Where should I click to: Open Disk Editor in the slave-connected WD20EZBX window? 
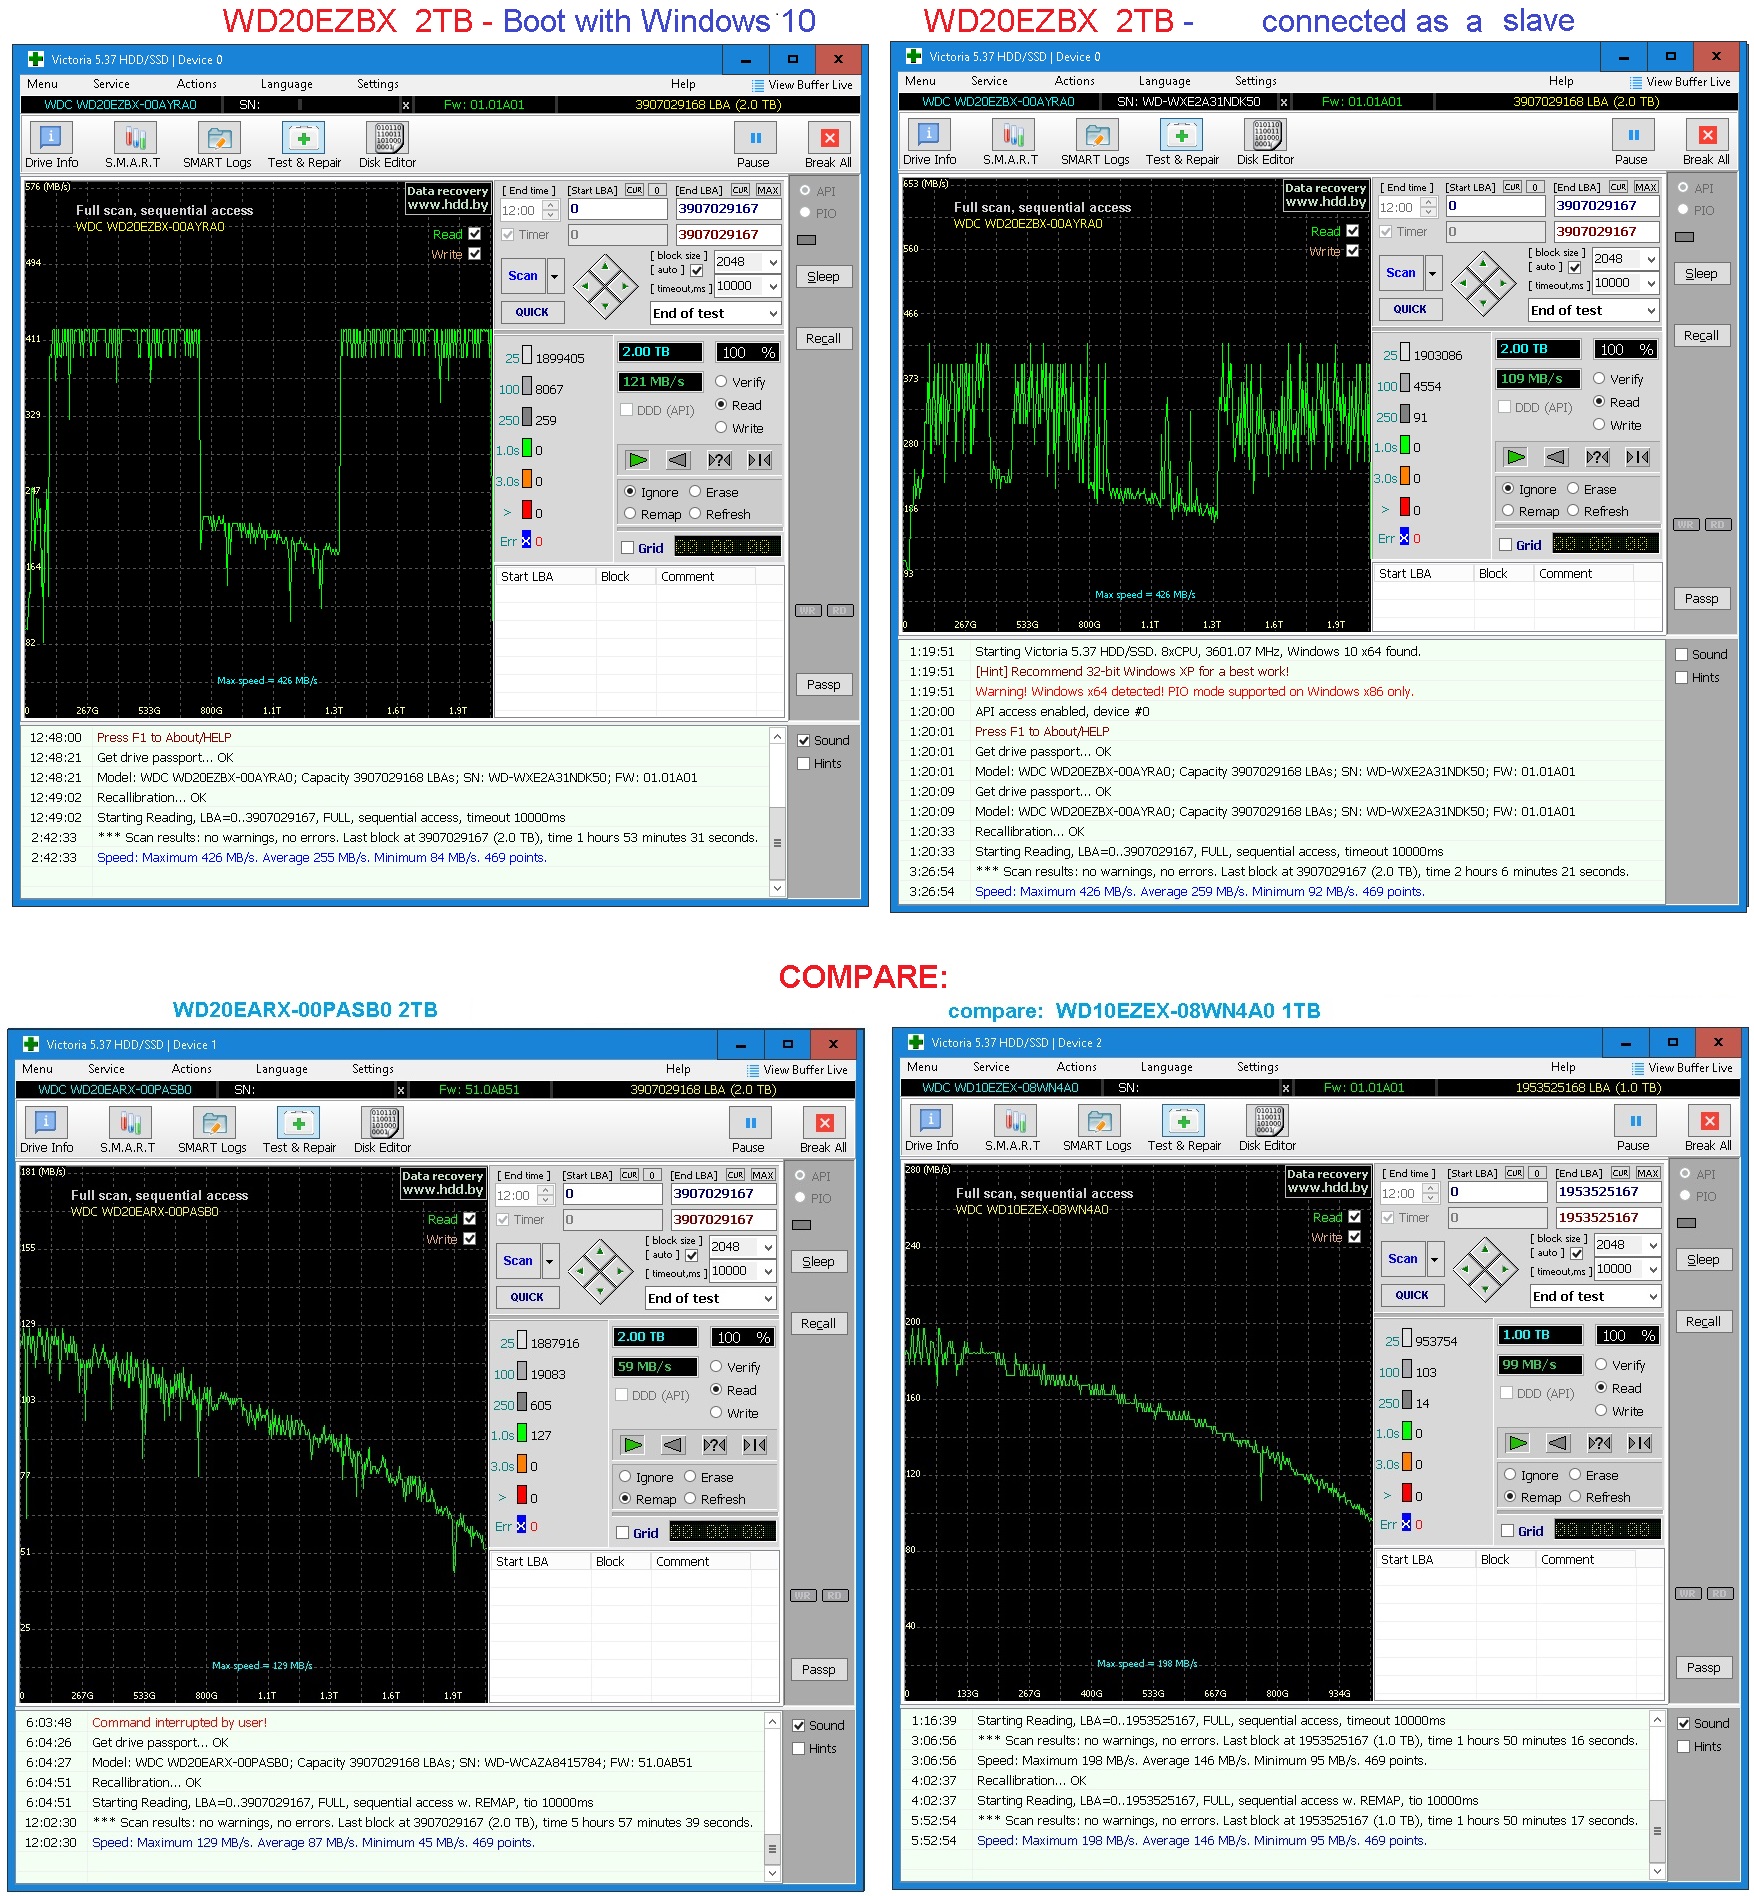[1265, 142]
